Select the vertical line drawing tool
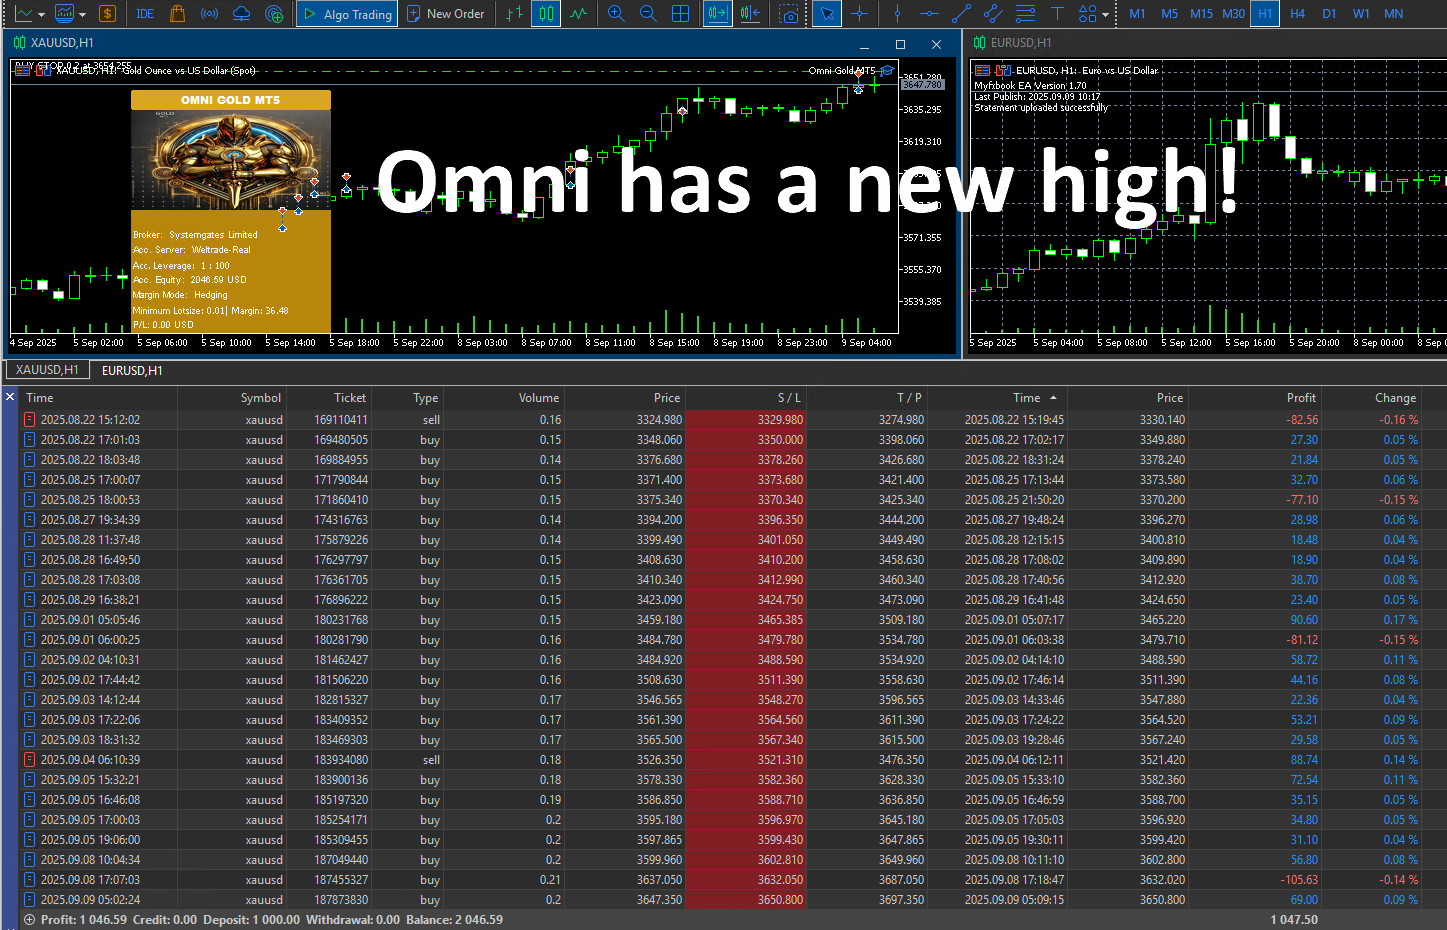 [897, 14]
